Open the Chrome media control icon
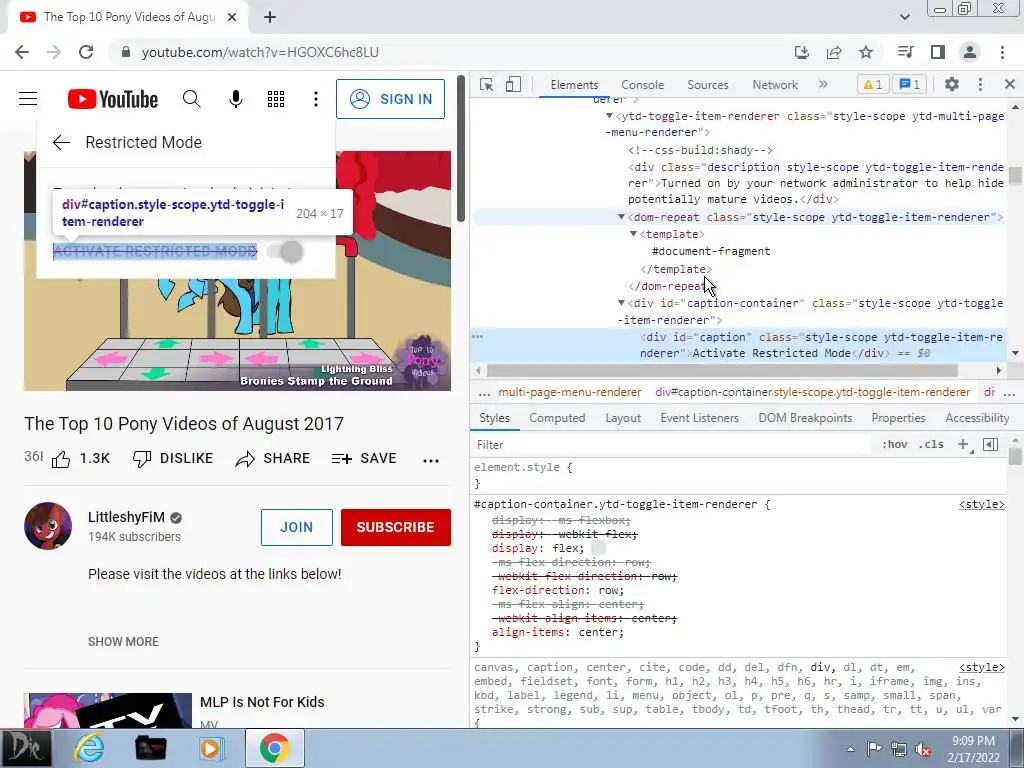 tap(906, 52)
